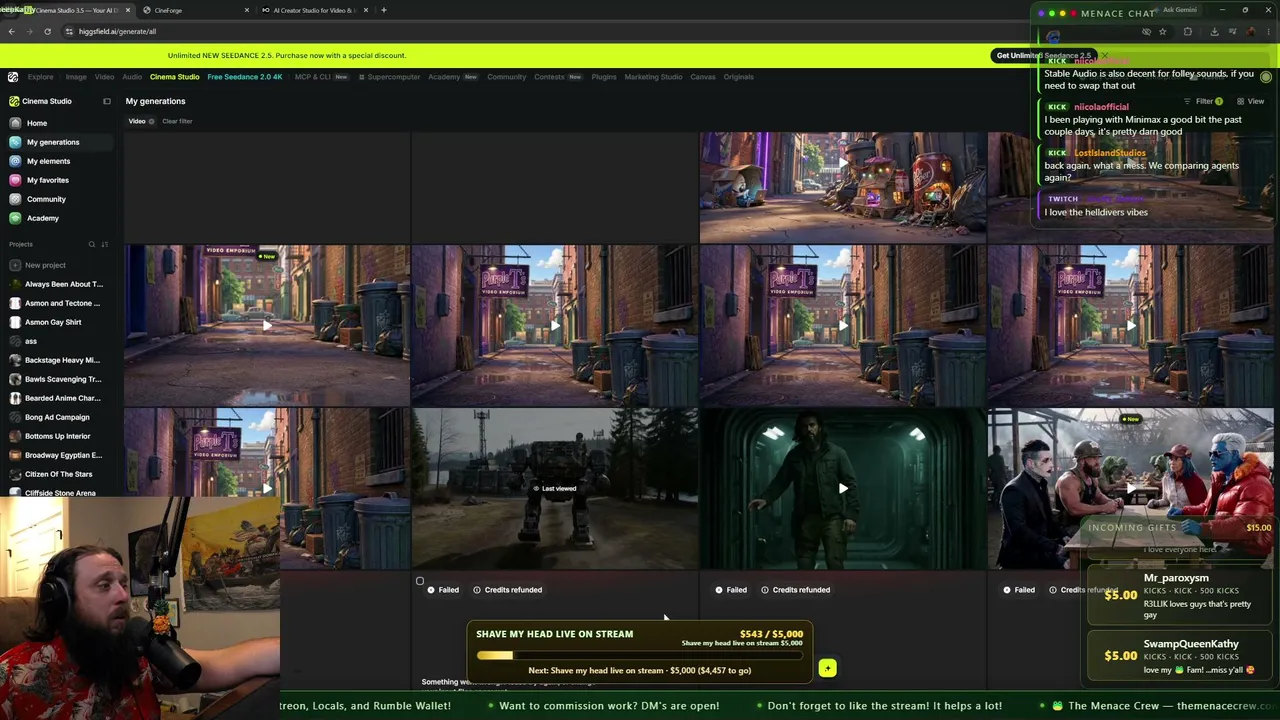Open the colorful junk alley thumbnail
This screenshot has width=1280, height=720.
843,187
